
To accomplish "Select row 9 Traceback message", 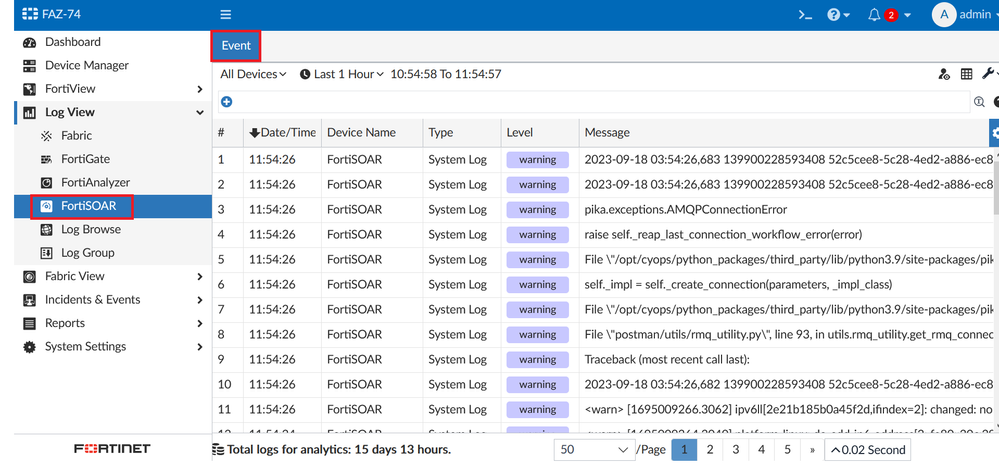I will [667, 359].
